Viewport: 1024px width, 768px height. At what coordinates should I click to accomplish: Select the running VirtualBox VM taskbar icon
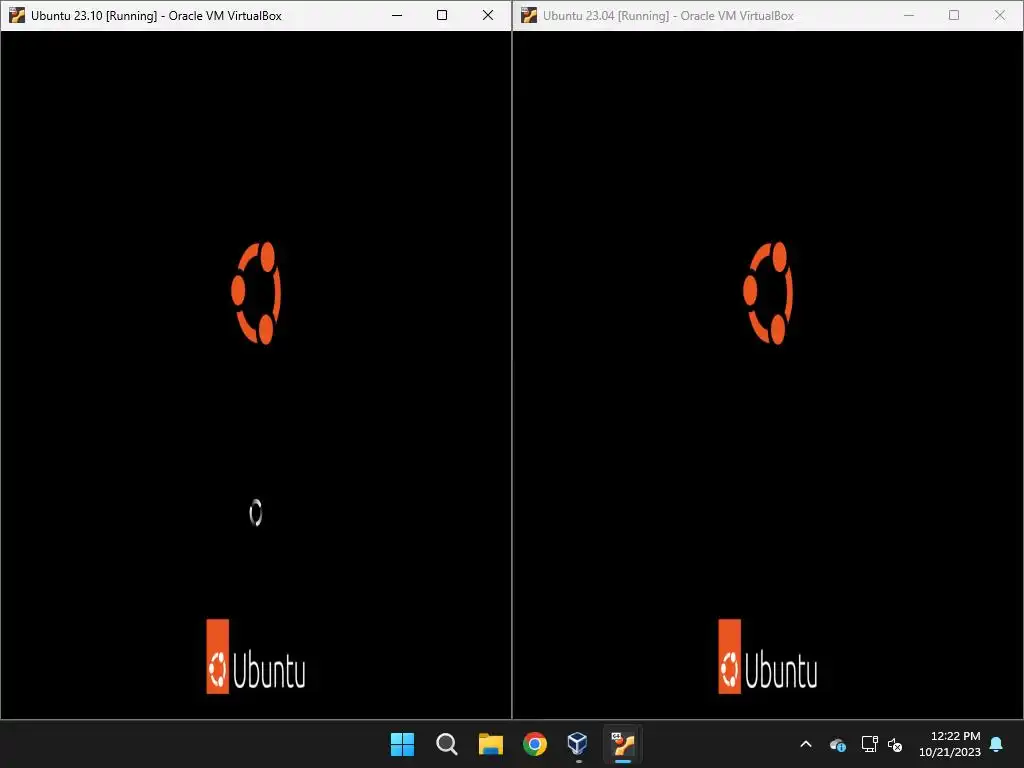623,744
